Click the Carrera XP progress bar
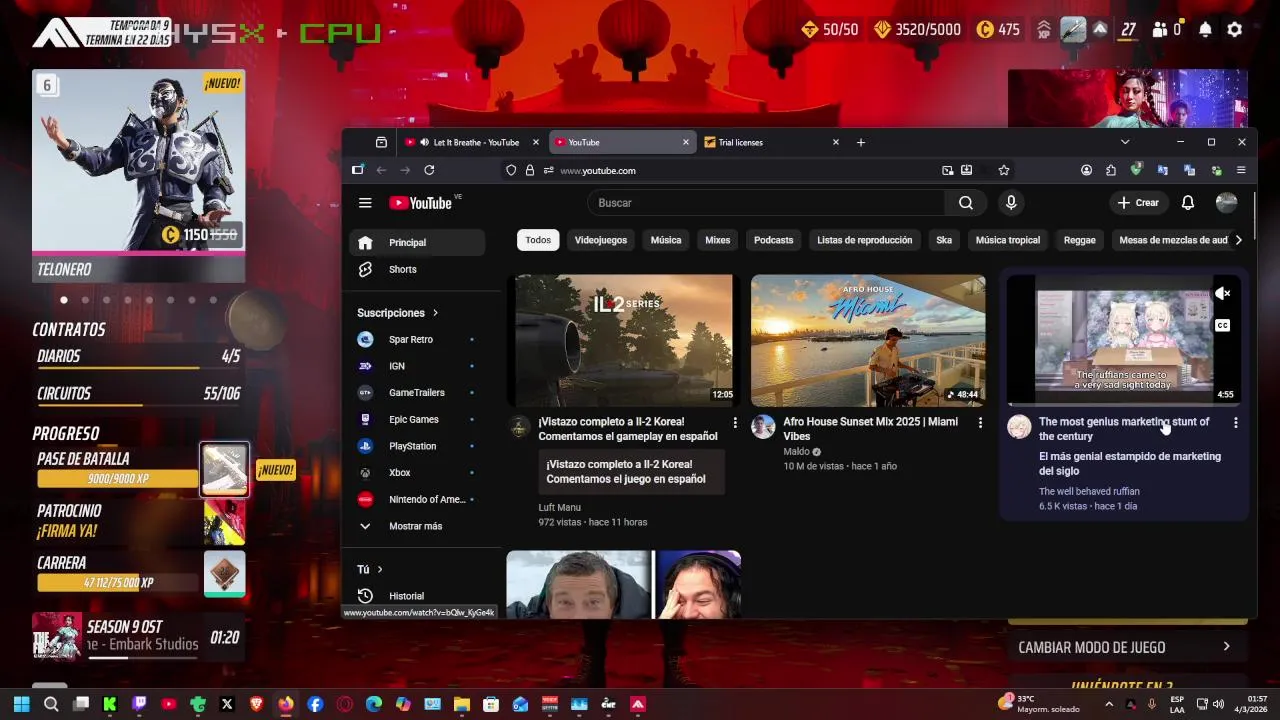The width and height of the screenshot is (1280, 720). pos(118,582)
